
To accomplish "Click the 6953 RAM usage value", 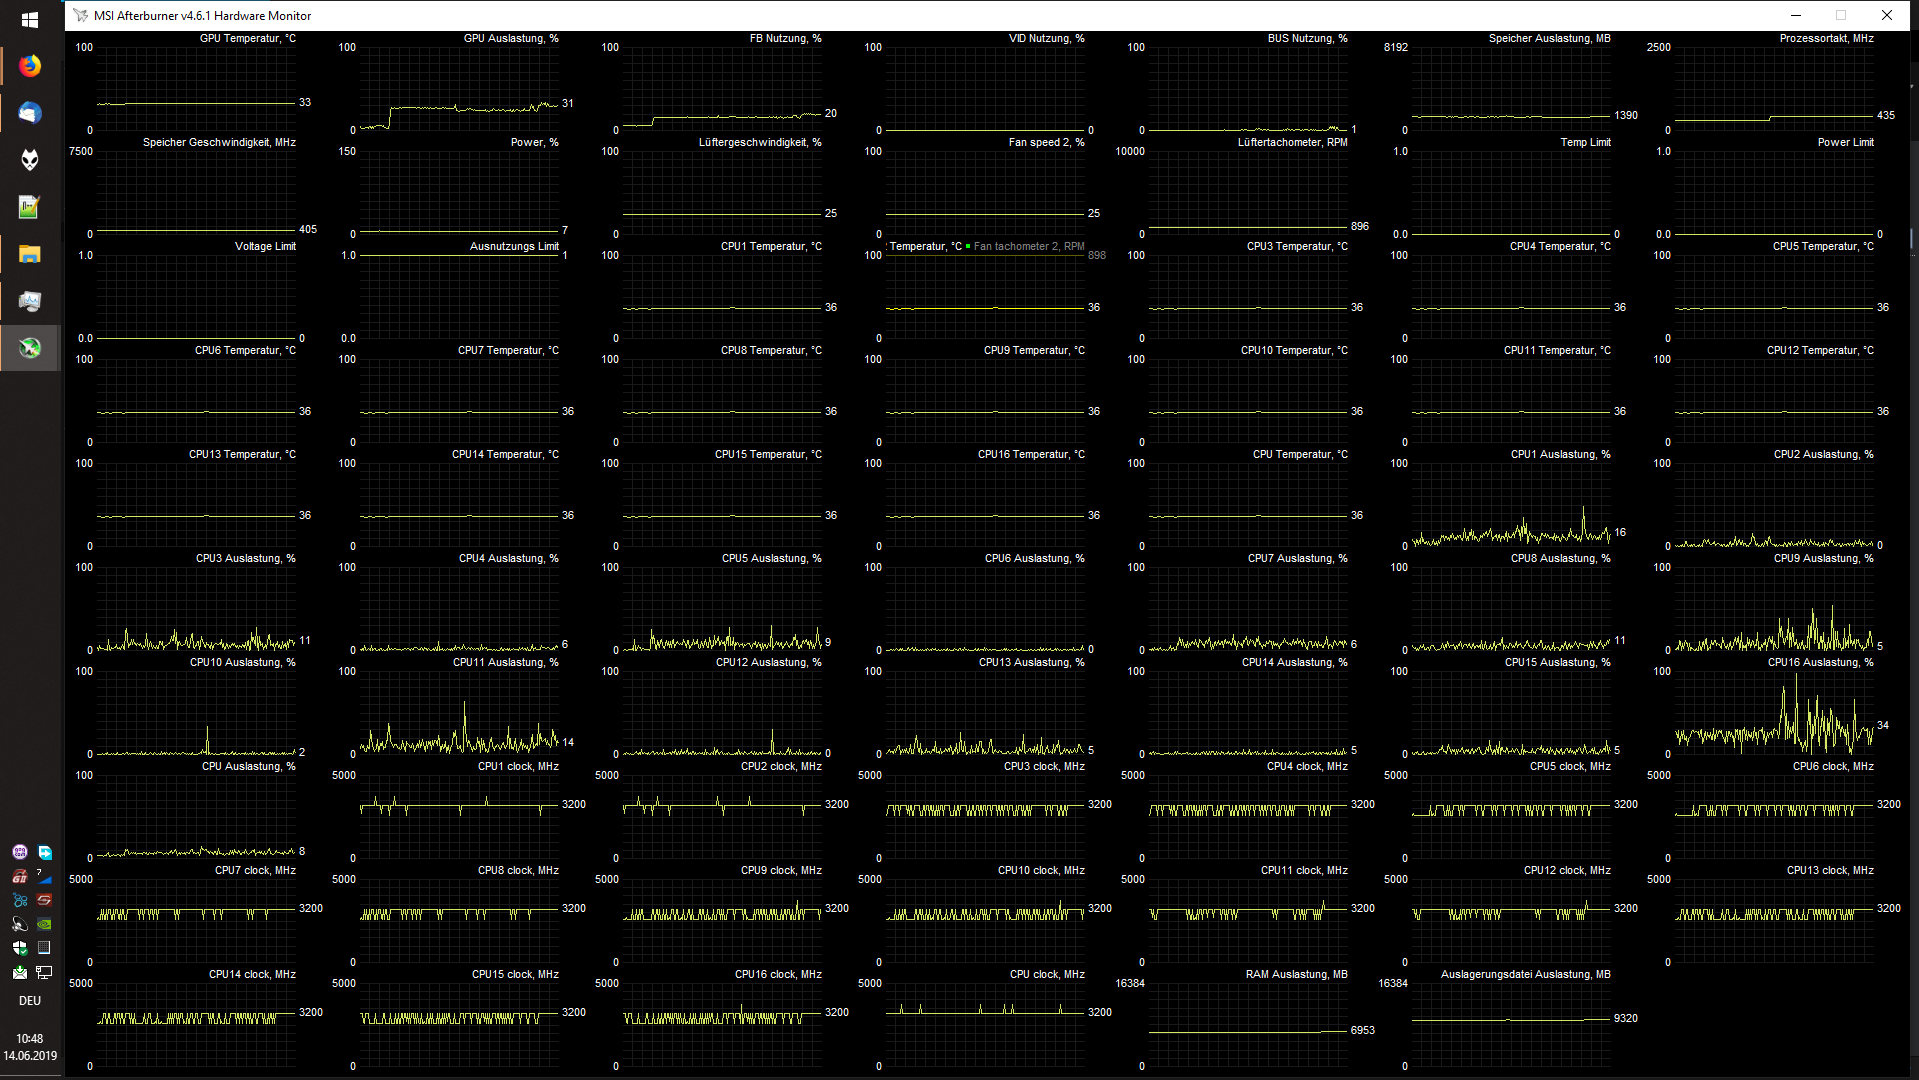I will pyautogui.click(x=1362, y=1030).
